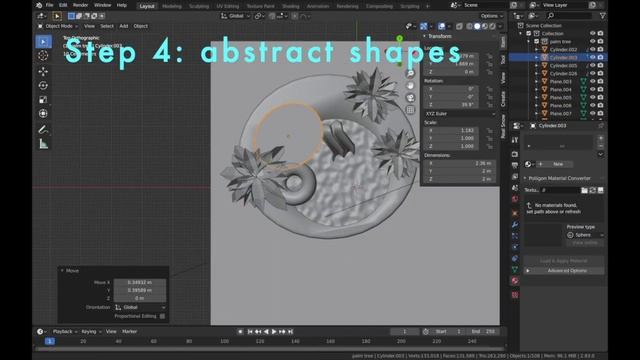This screenshot has height=360, width=640.
Task: Switch to the Layout workspace tab
Action: [x=147, y=6]
